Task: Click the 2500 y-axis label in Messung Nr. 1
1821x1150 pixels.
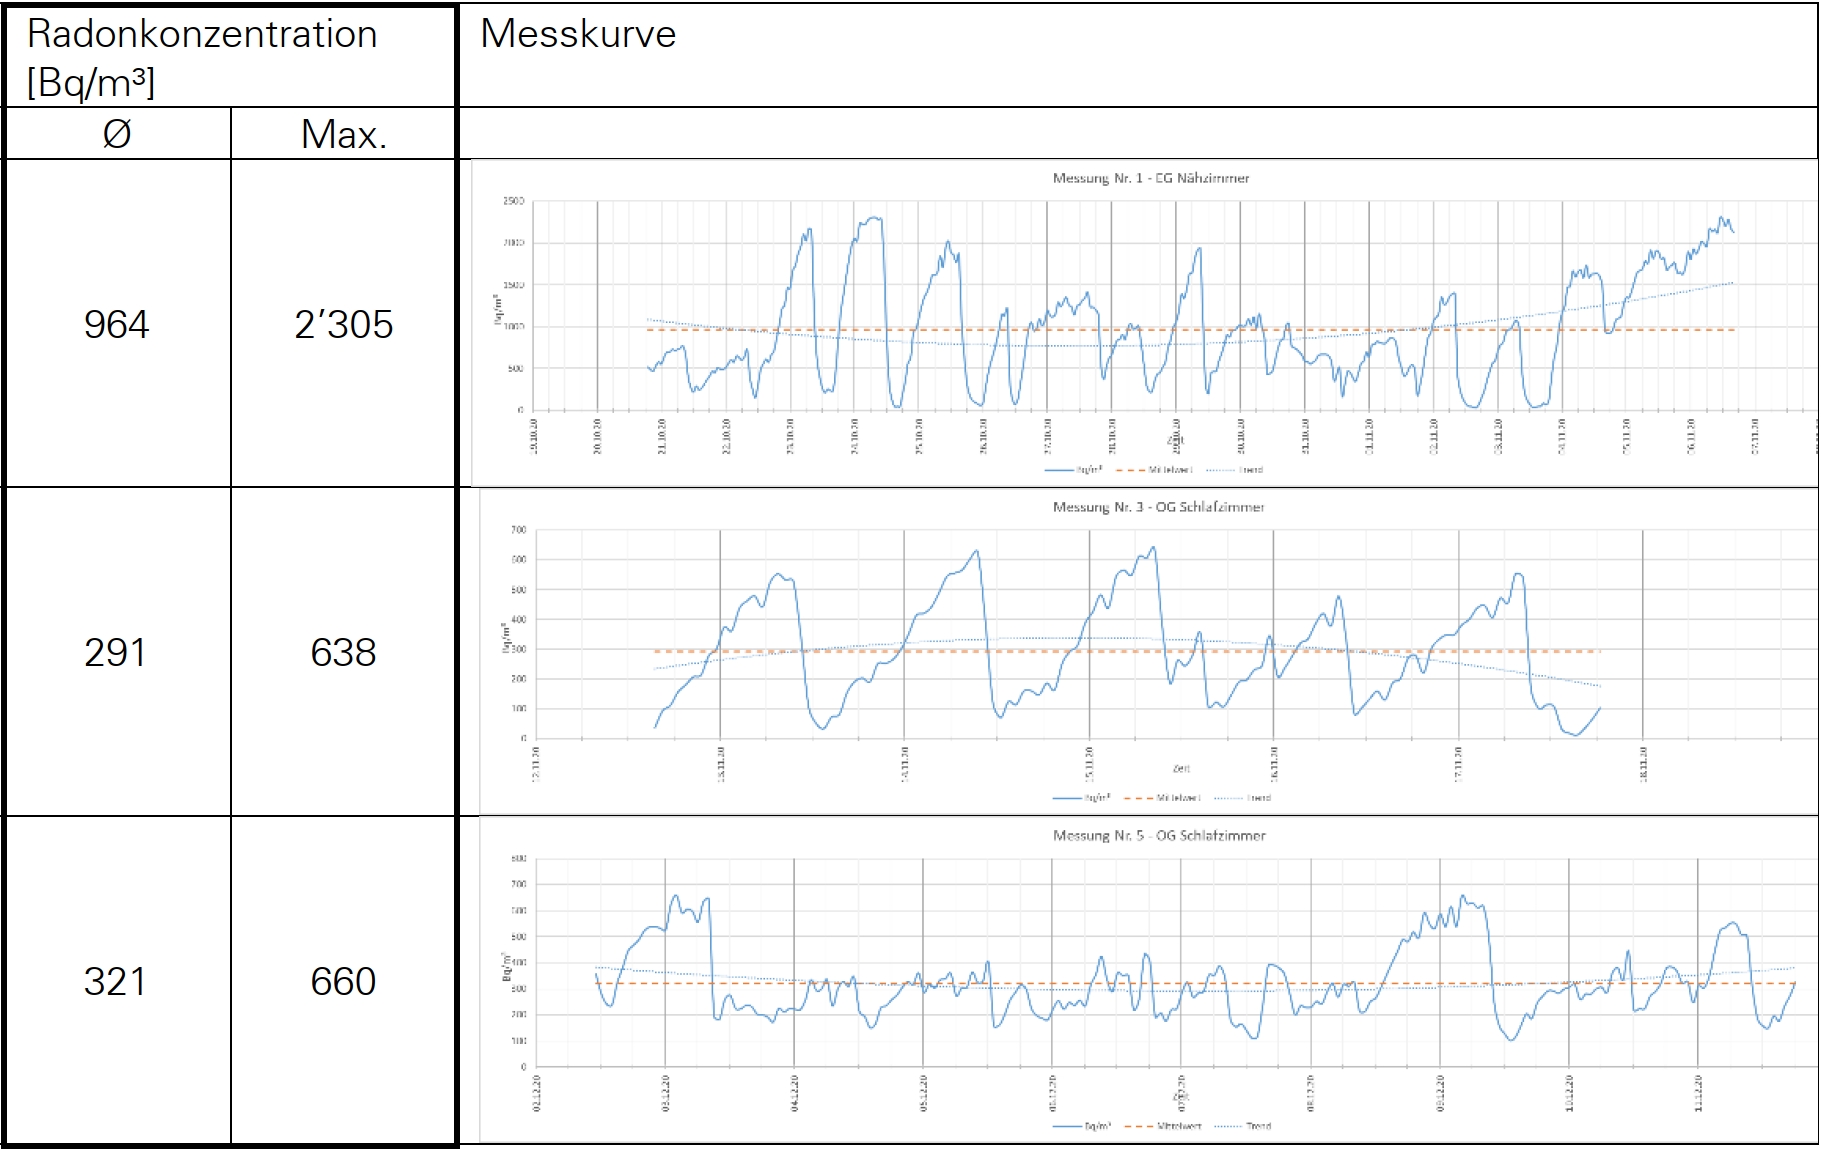Action: [x=513, y=201]
